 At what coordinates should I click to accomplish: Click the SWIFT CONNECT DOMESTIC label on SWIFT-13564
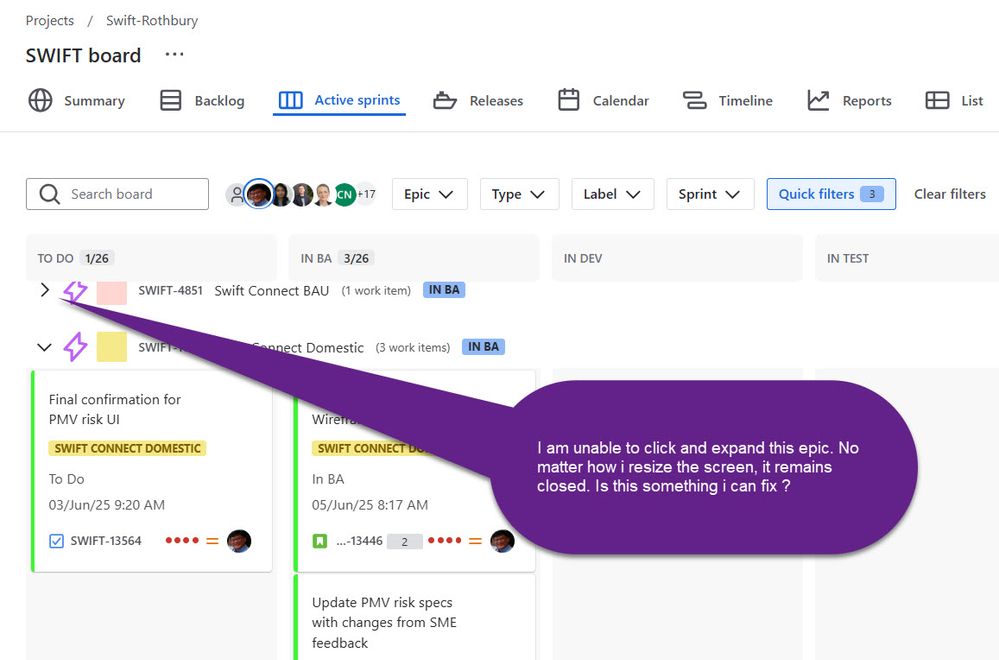point(127,448)
